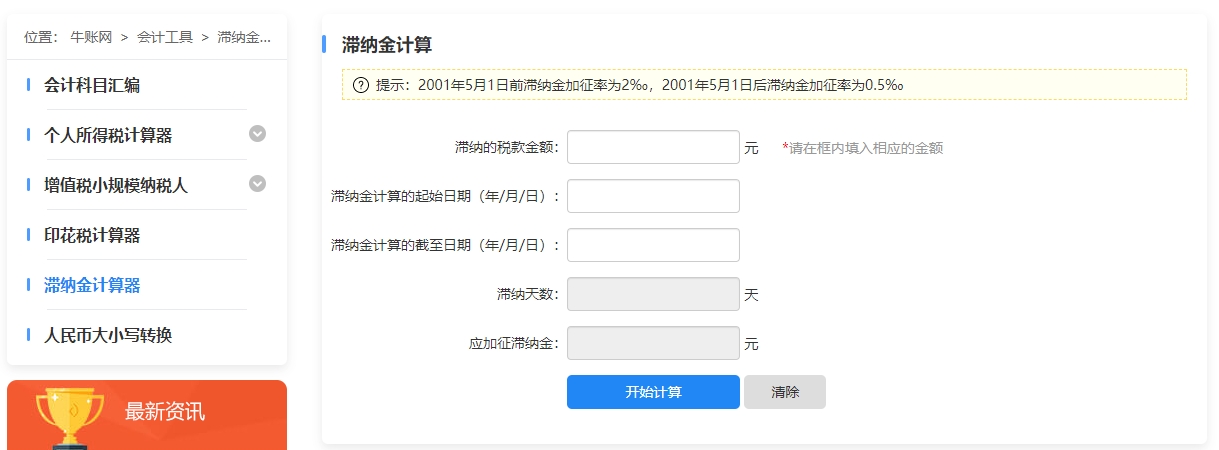The height and width of the screenshot is (450, 1219).
Task: Click the 截至日期 date input
Action: (x=653, y=245)
